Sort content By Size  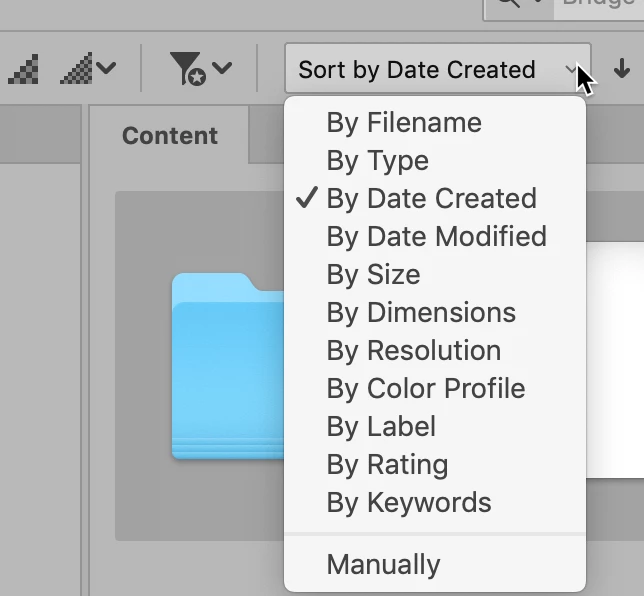(x=373, y=275)
